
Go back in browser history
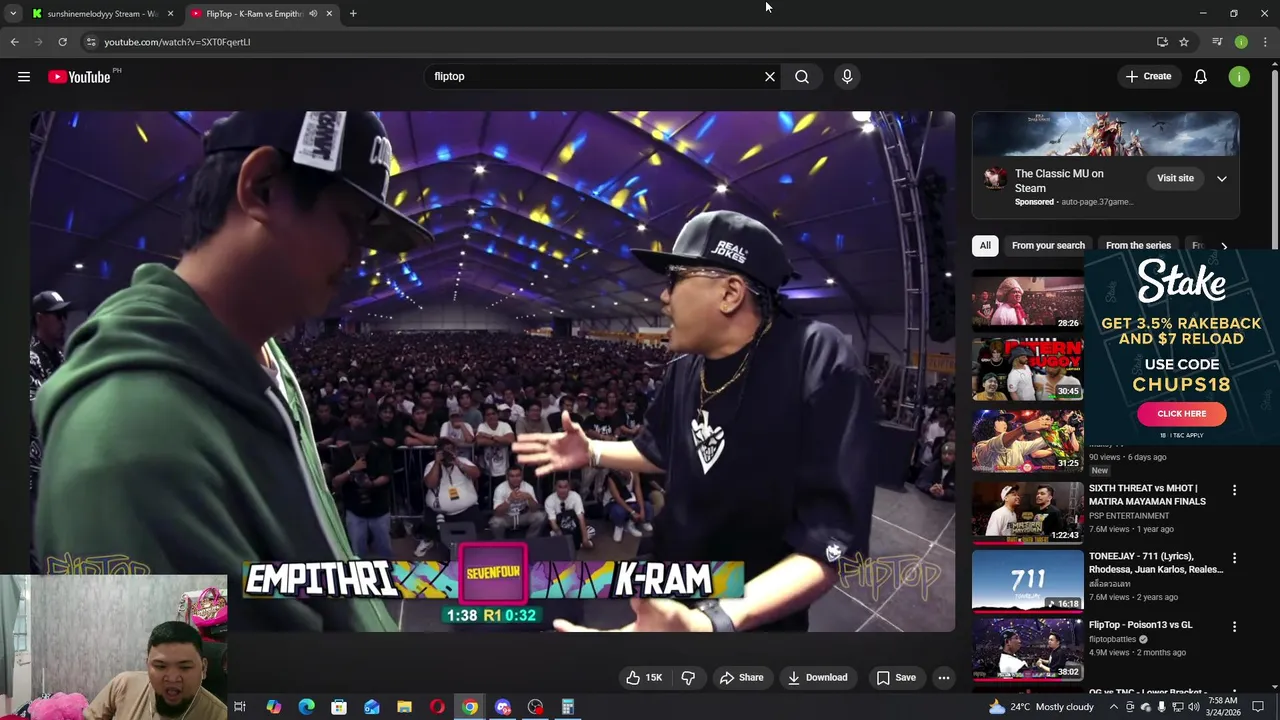click(x=14, y=42)
